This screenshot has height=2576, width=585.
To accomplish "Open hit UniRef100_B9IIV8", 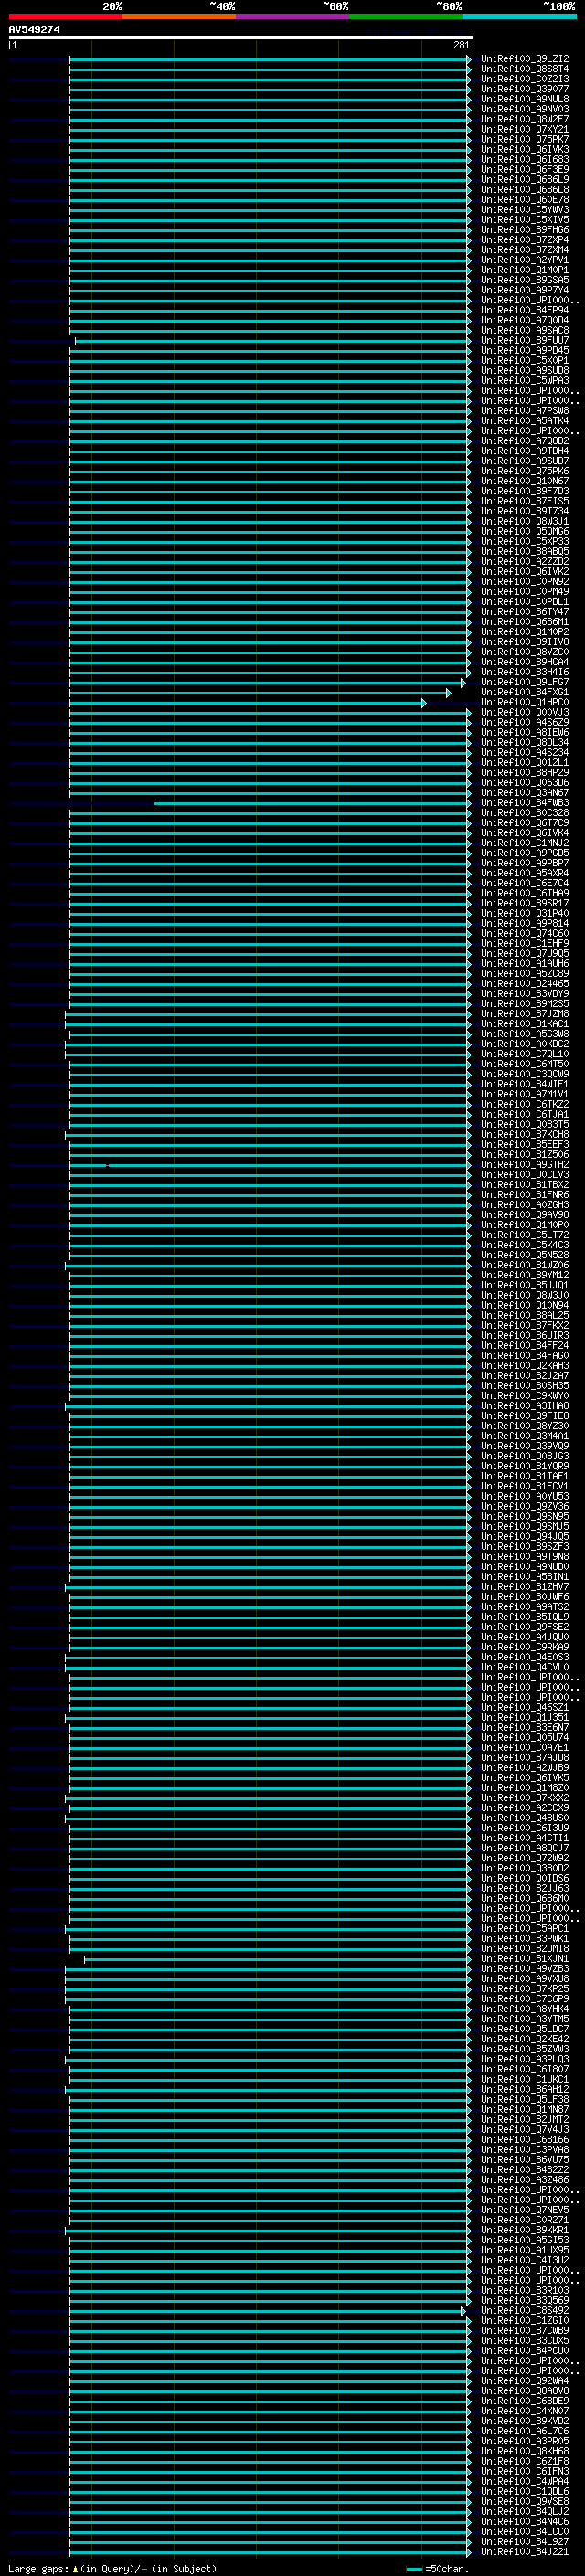I will (x=525, y=642).
